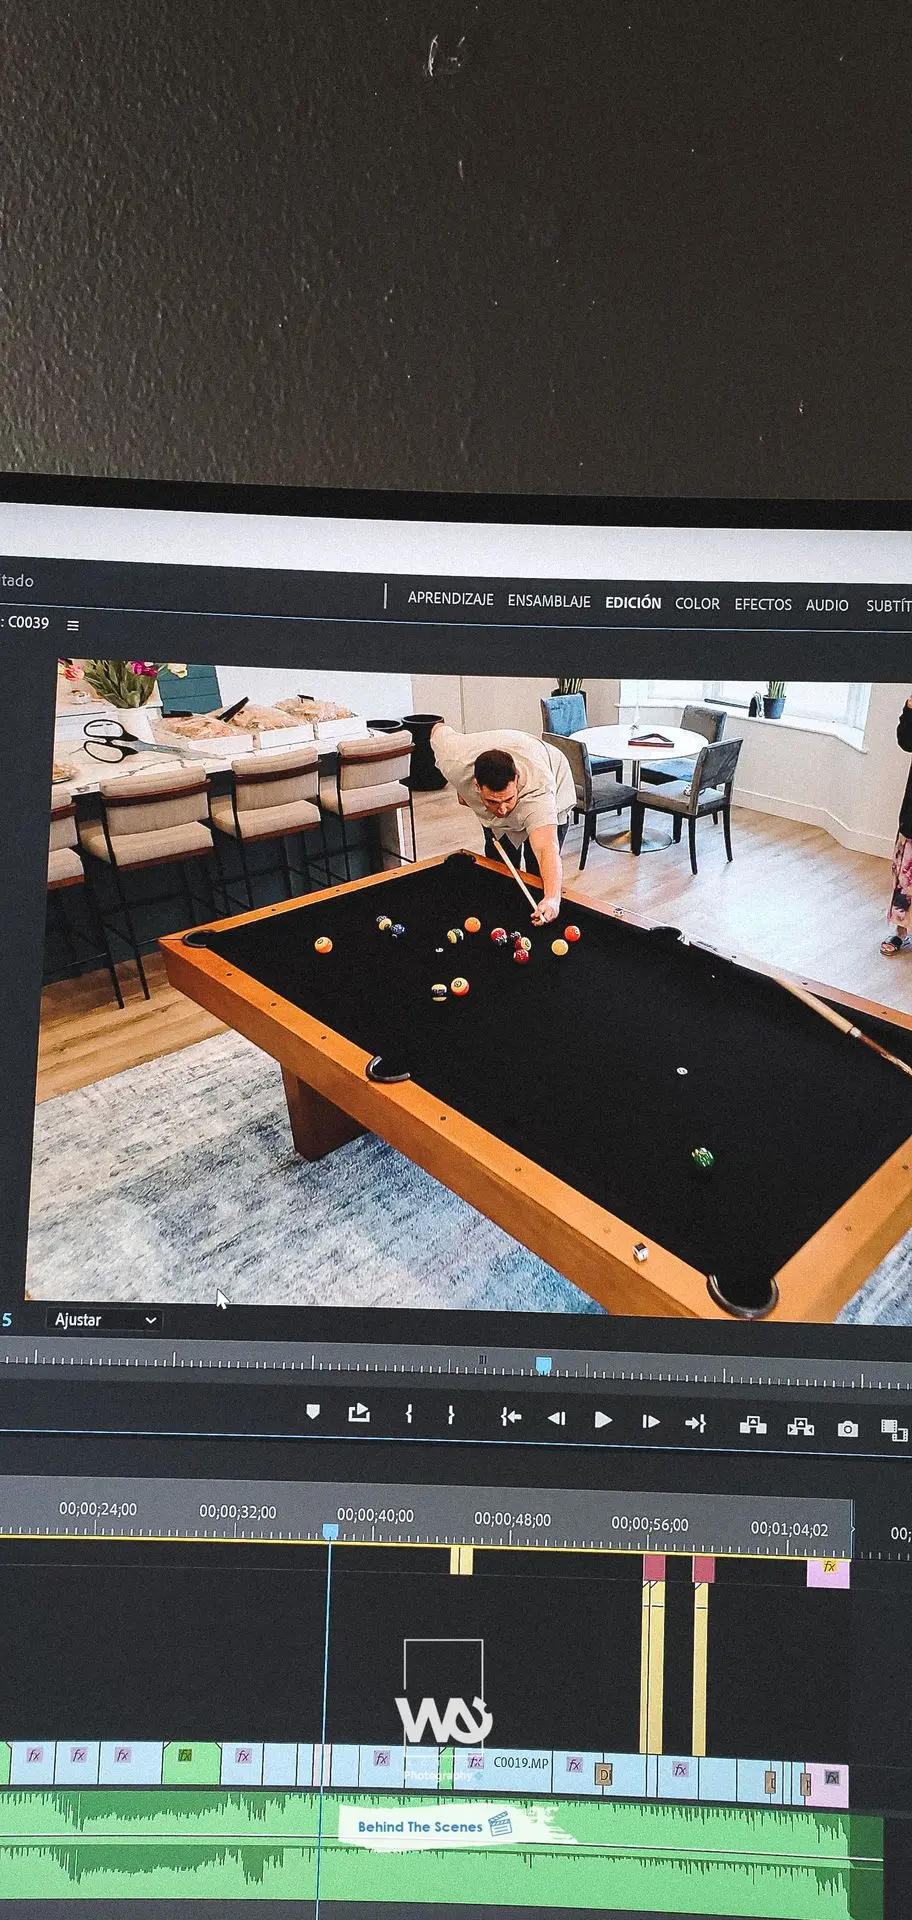Viewport: 912px width, 1920px height.
Task: Click the Lift button
Action: coord(753,1425)
